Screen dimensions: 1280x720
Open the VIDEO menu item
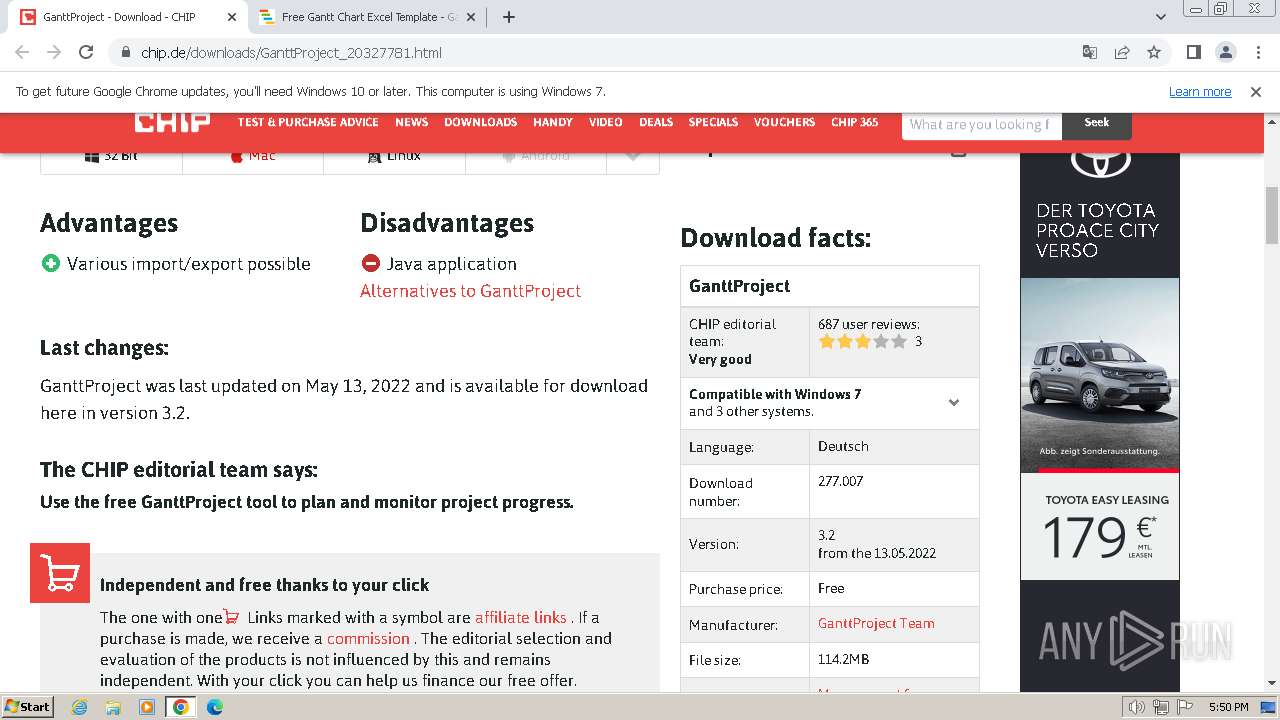[606, 122]
